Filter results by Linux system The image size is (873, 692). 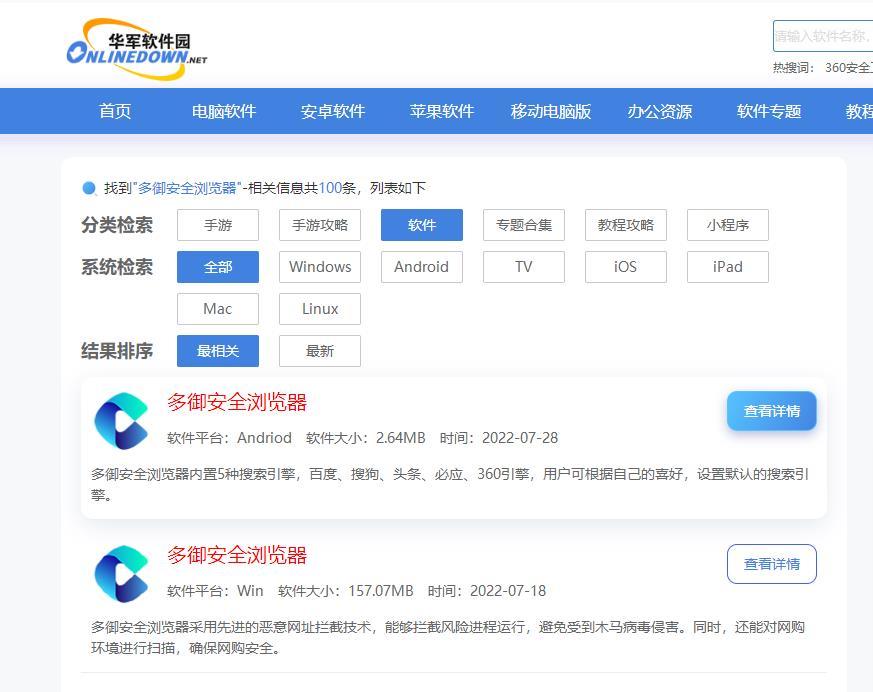pyautogui.click(x=320, y=309)
